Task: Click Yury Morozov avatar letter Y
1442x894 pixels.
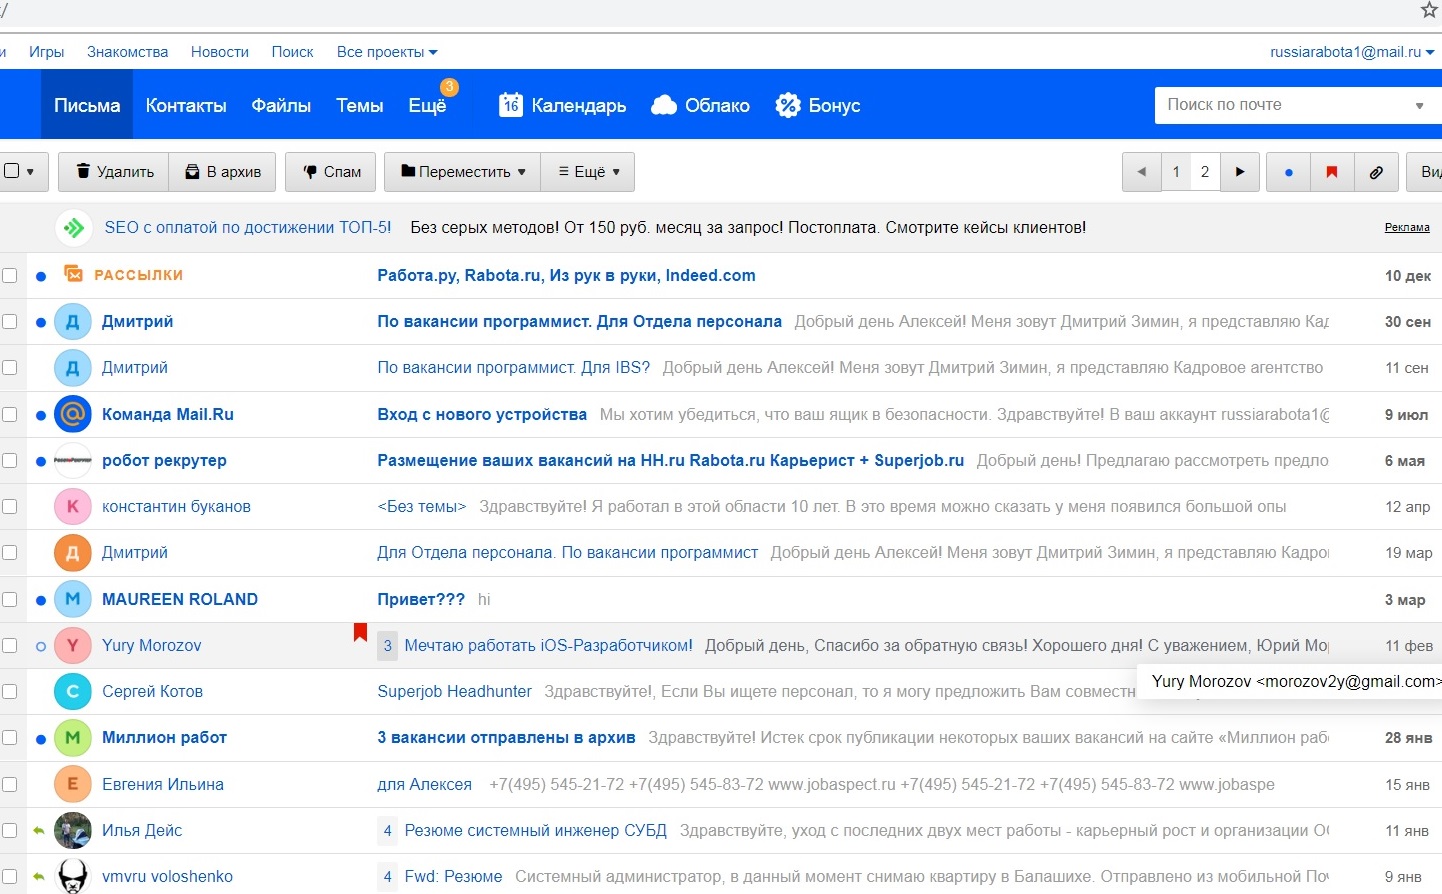Action: (72, 645)
